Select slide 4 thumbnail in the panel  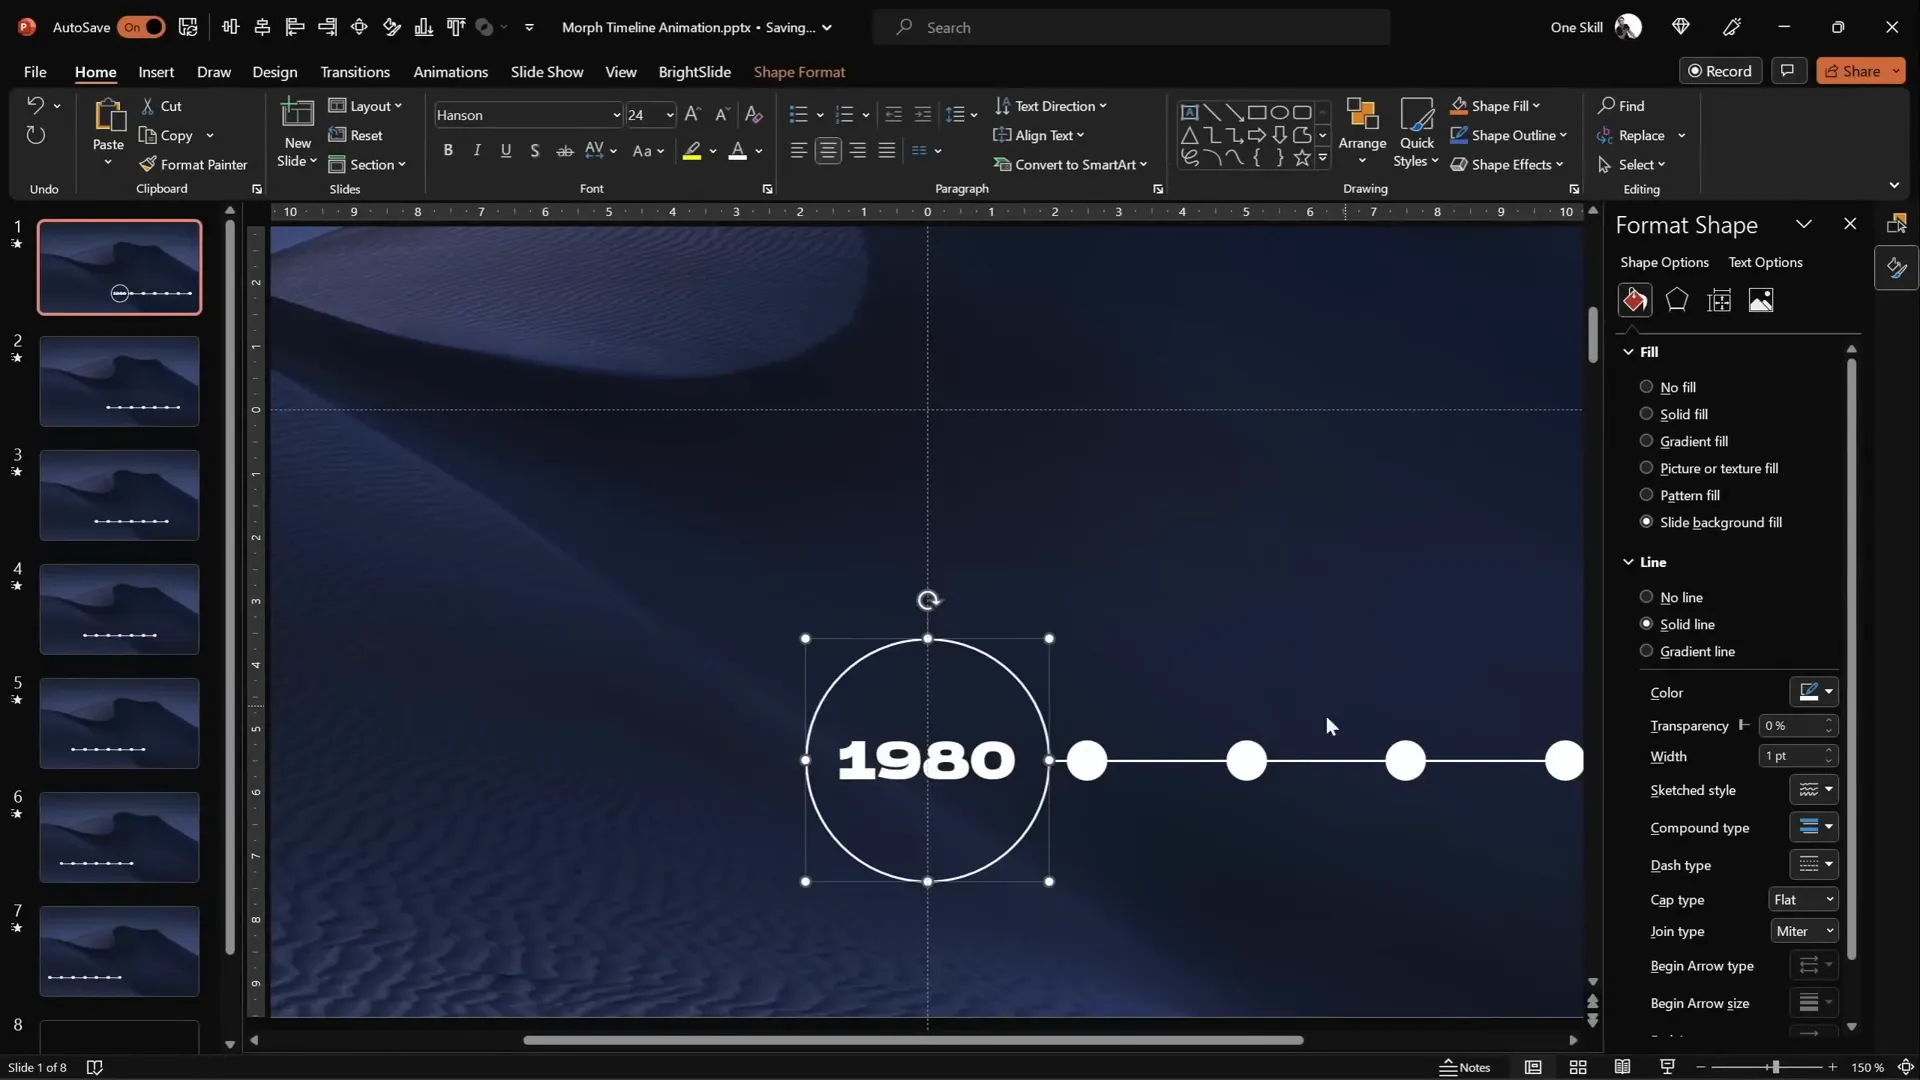click(x=118, y=608)
